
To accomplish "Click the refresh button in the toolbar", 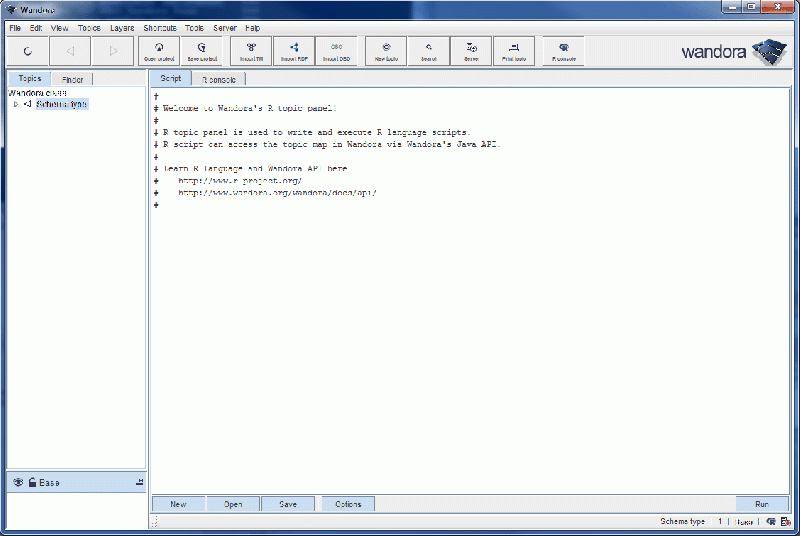I will tap(27, 51).
